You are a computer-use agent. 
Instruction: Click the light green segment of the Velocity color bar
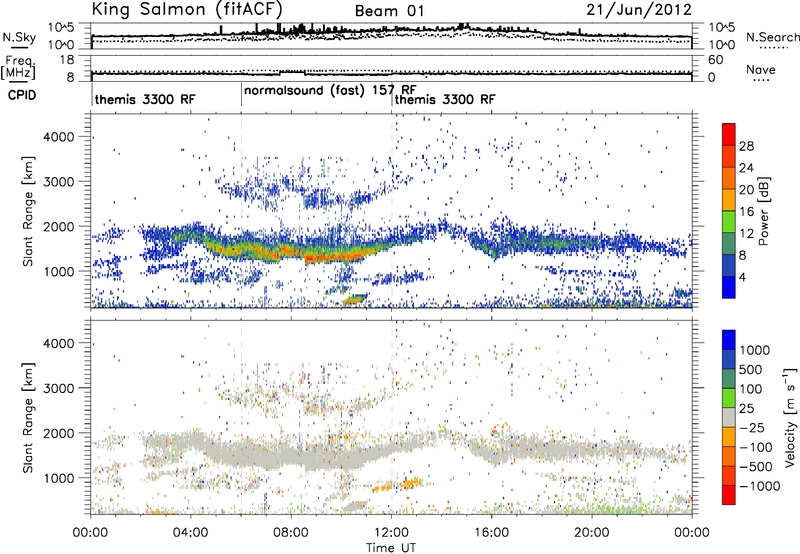tap(729, 398)
